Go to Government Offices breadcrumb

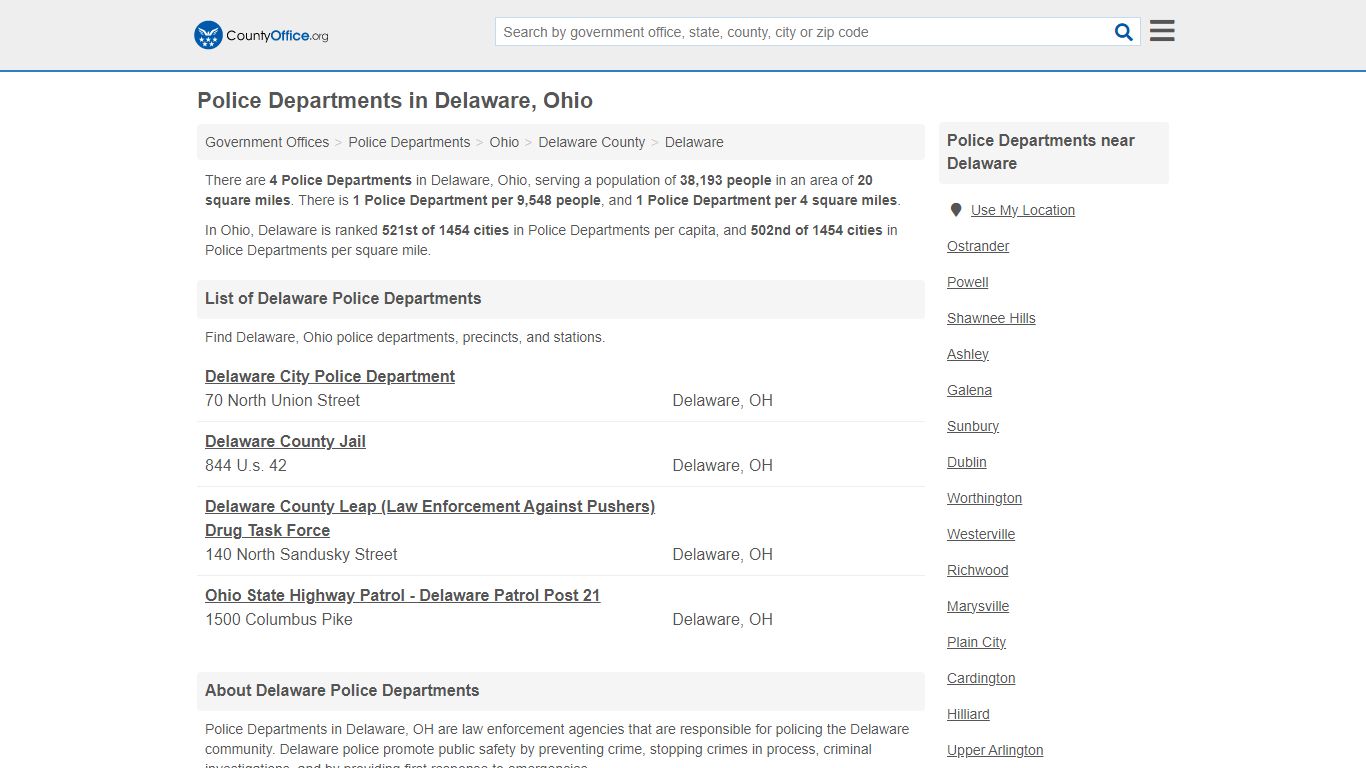[x=267, y=142]
